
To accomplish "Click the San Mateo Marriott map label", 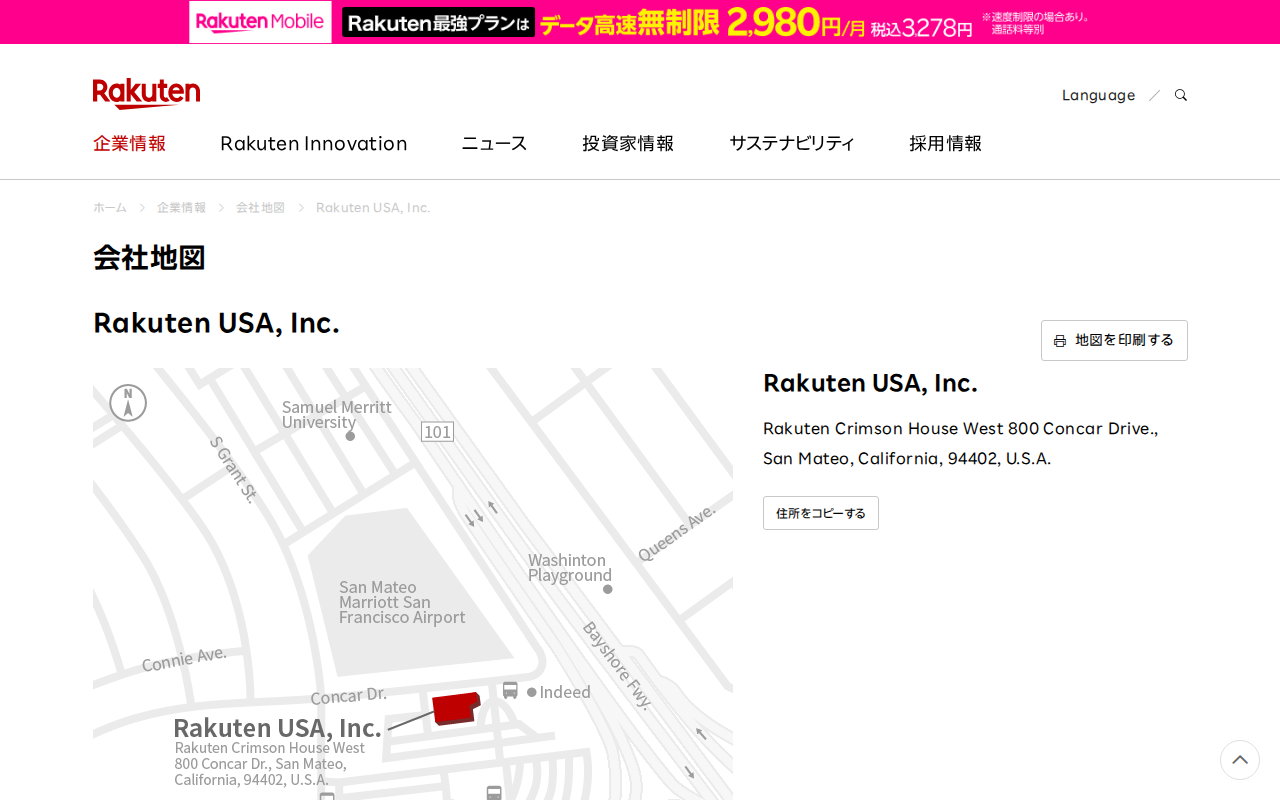I will tap(402, 602).
